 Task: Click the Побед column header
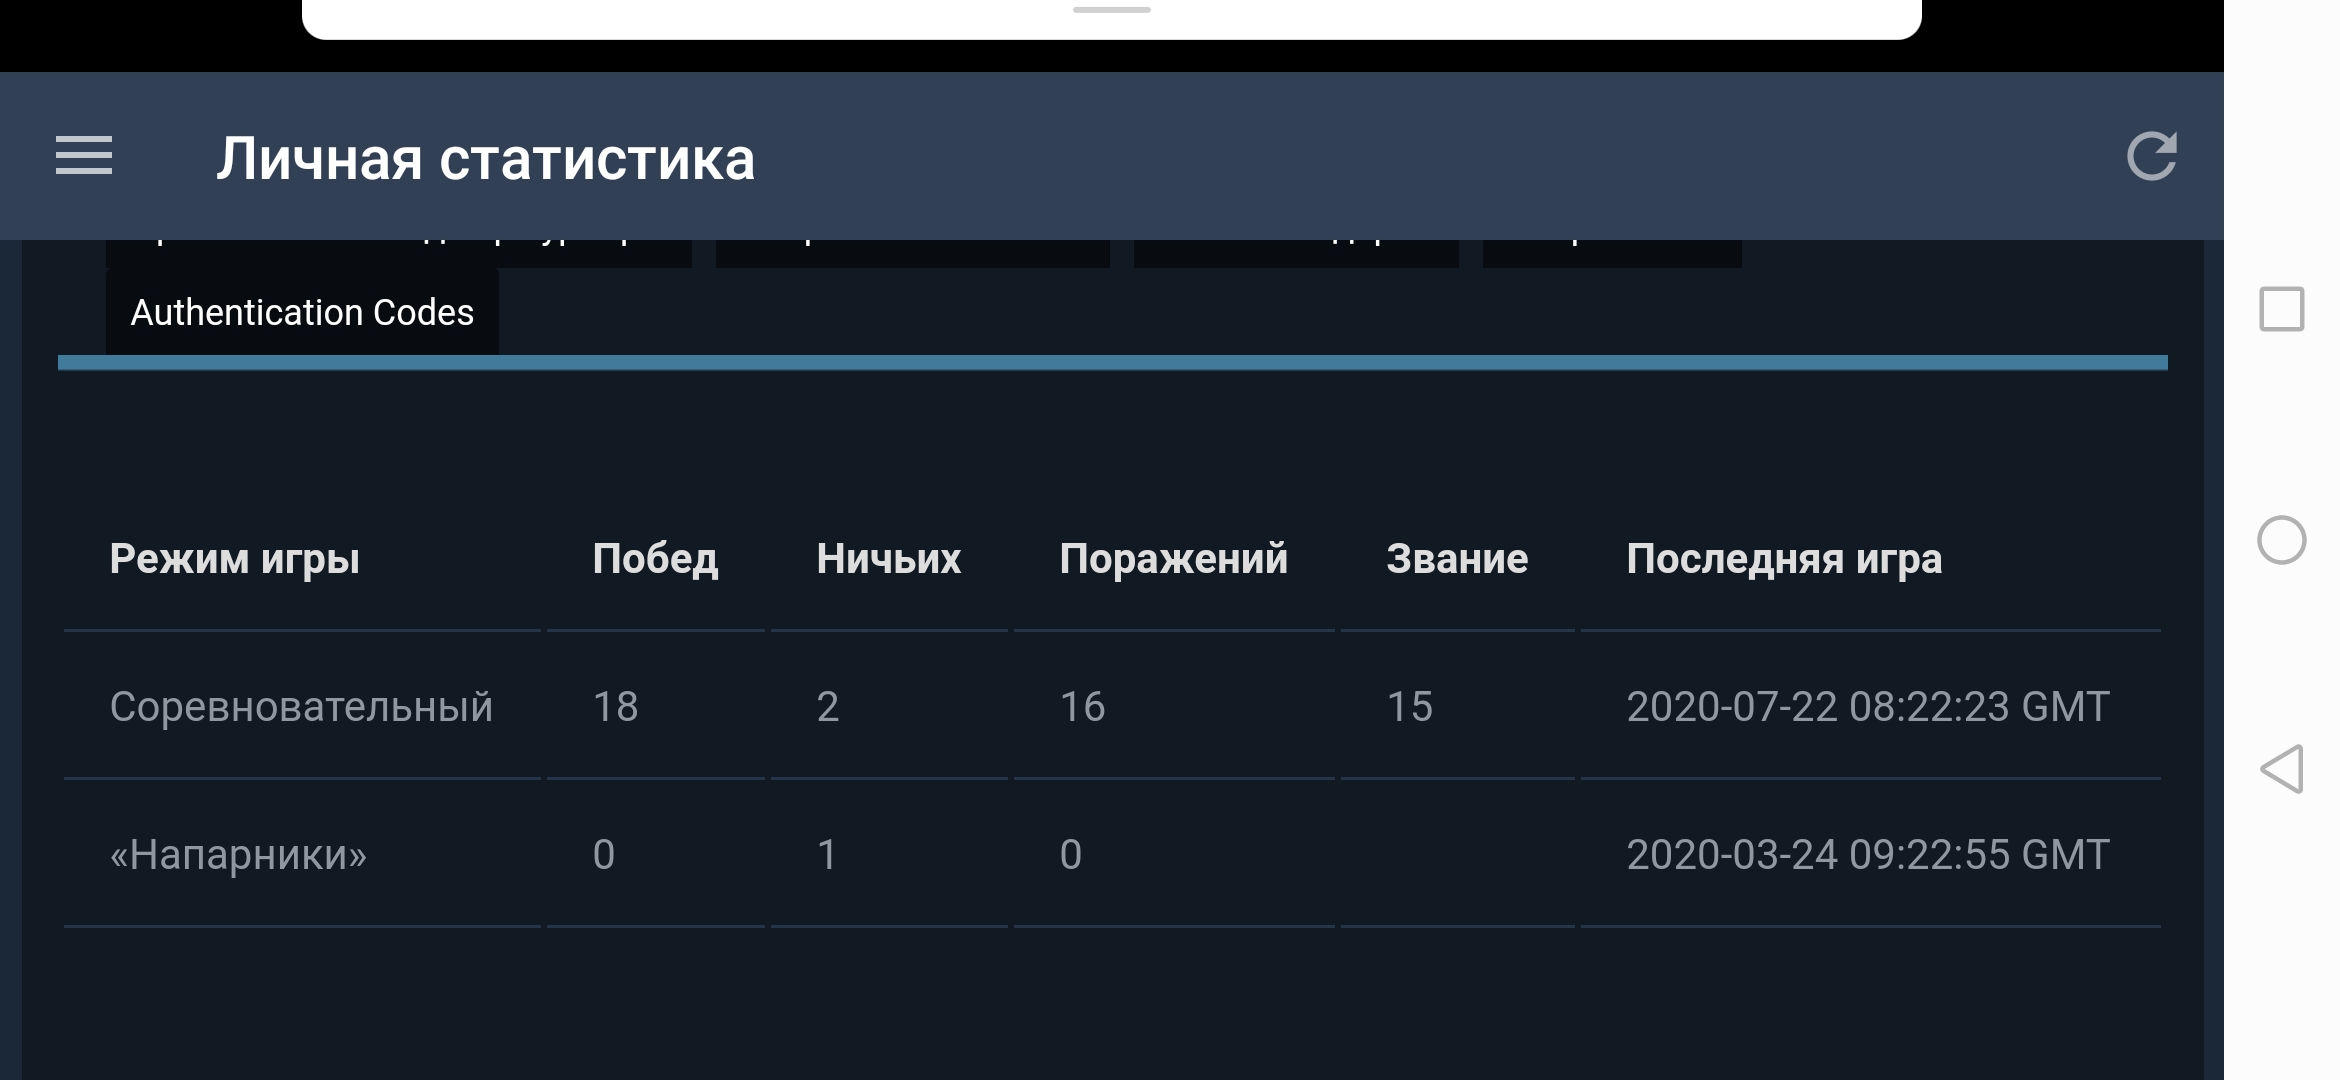click(655, 558)
